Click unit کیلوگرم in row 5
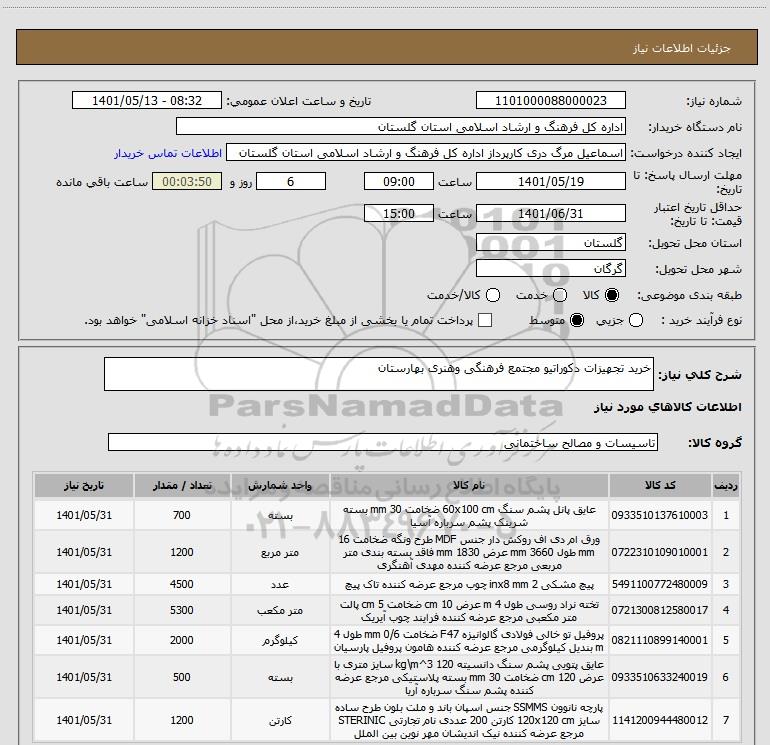The image size is (770, 745). click(280, 641)
